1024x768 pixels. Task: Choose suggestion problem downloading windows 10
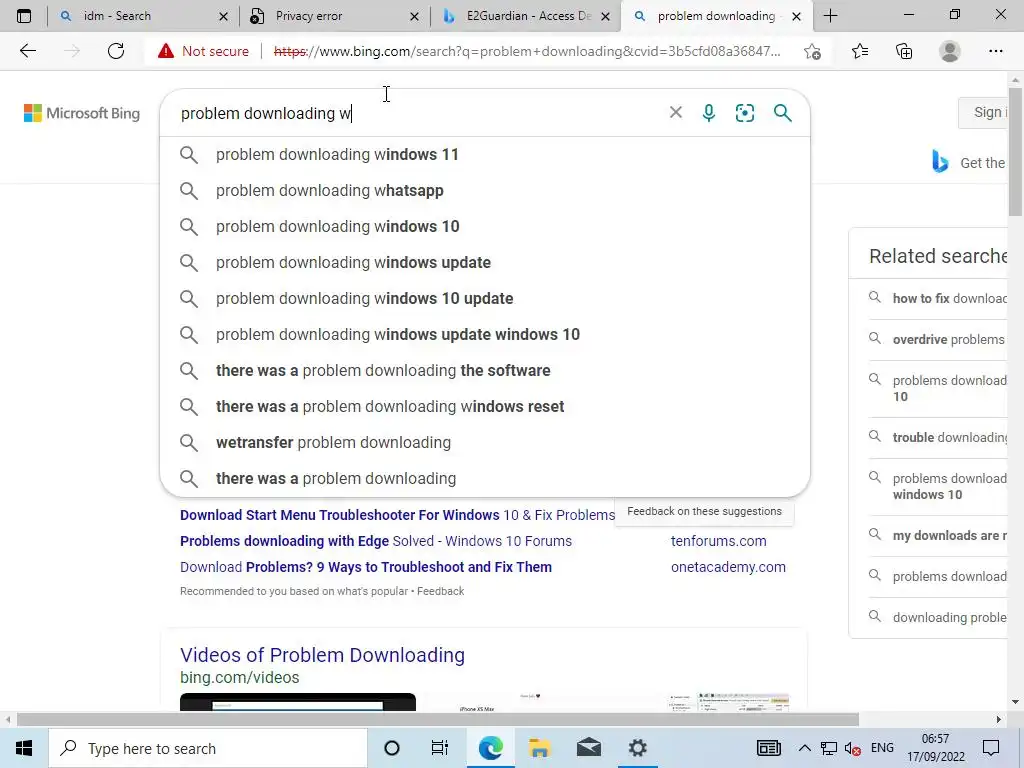click(x=485, y=227)
